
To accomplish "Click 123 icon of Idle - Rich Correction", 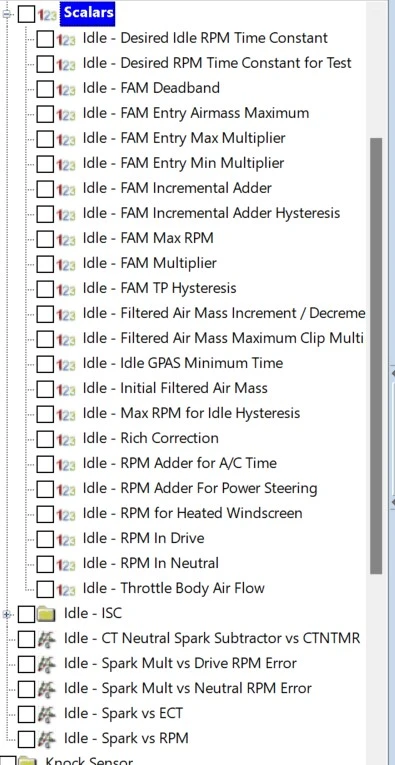I will pos(66,439).
